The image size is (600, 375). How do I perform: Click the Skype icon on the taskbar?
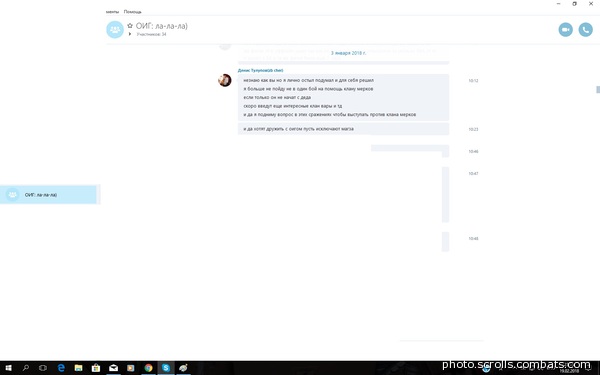166,368
